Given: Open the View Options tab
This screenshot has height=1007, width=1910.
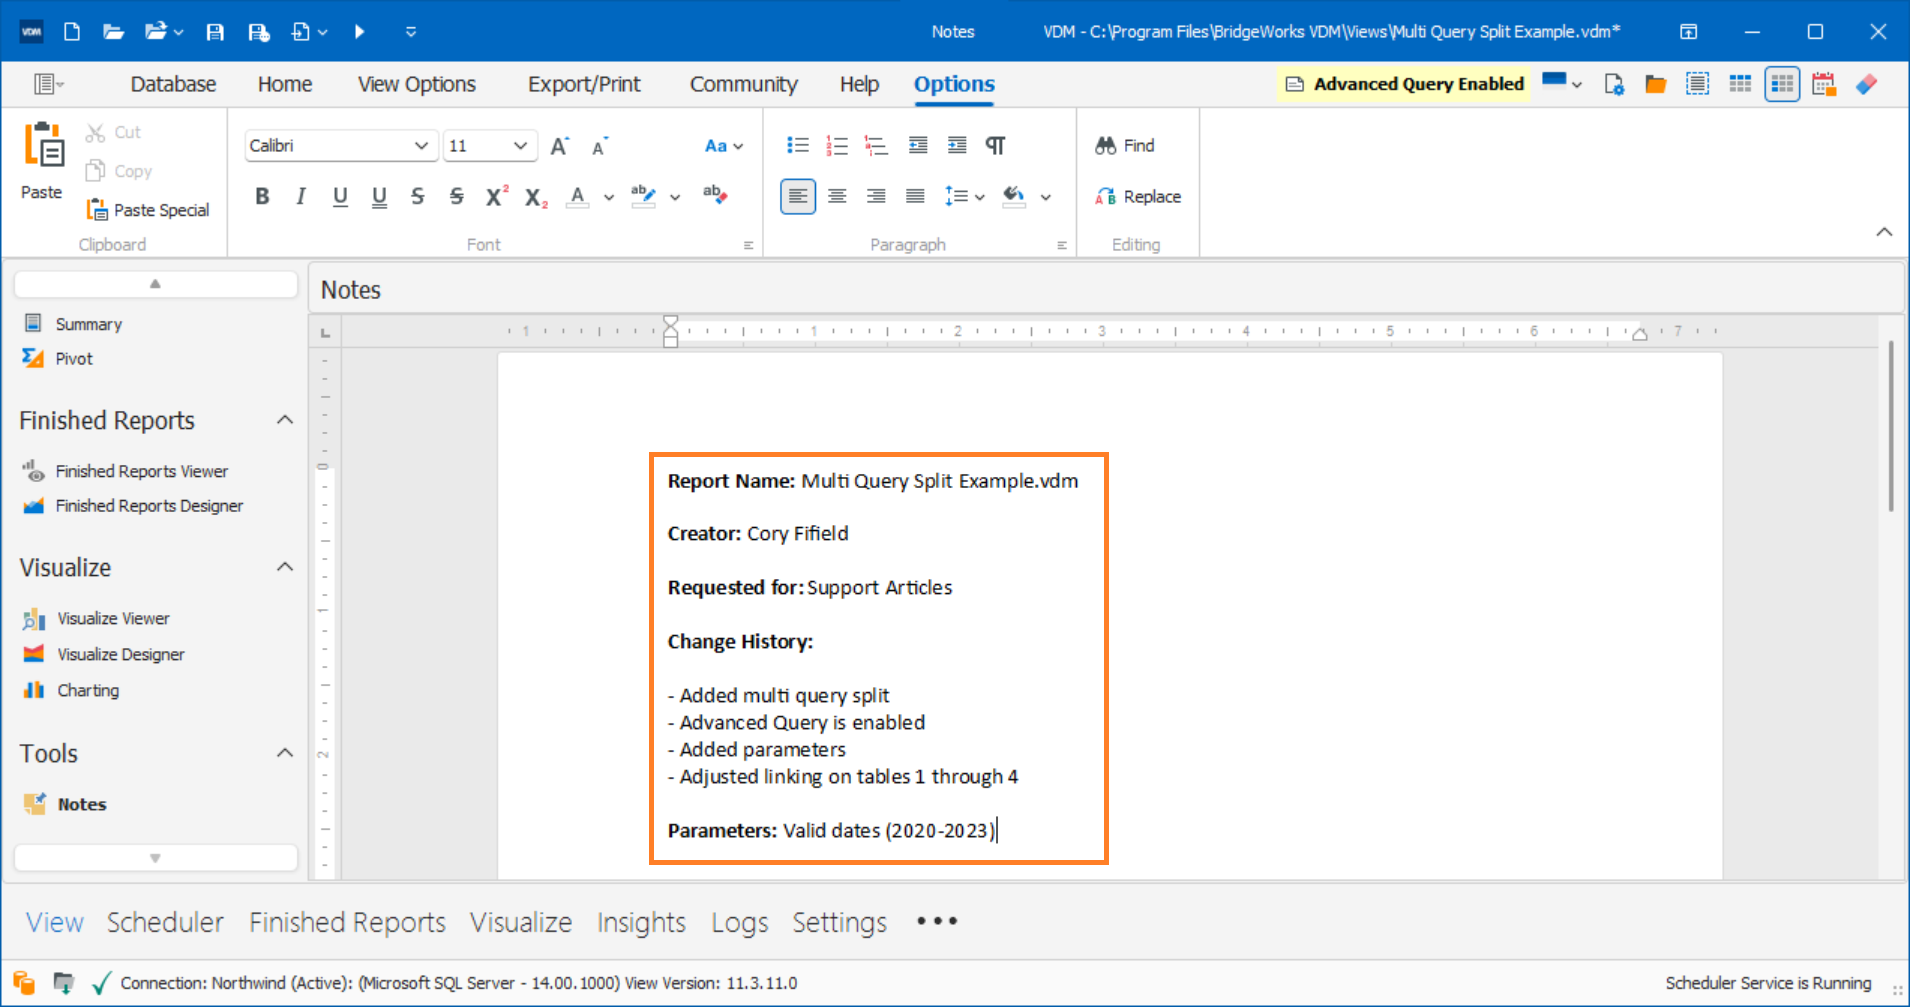Looking at the screenshot, I should click(x=417, y=84).
